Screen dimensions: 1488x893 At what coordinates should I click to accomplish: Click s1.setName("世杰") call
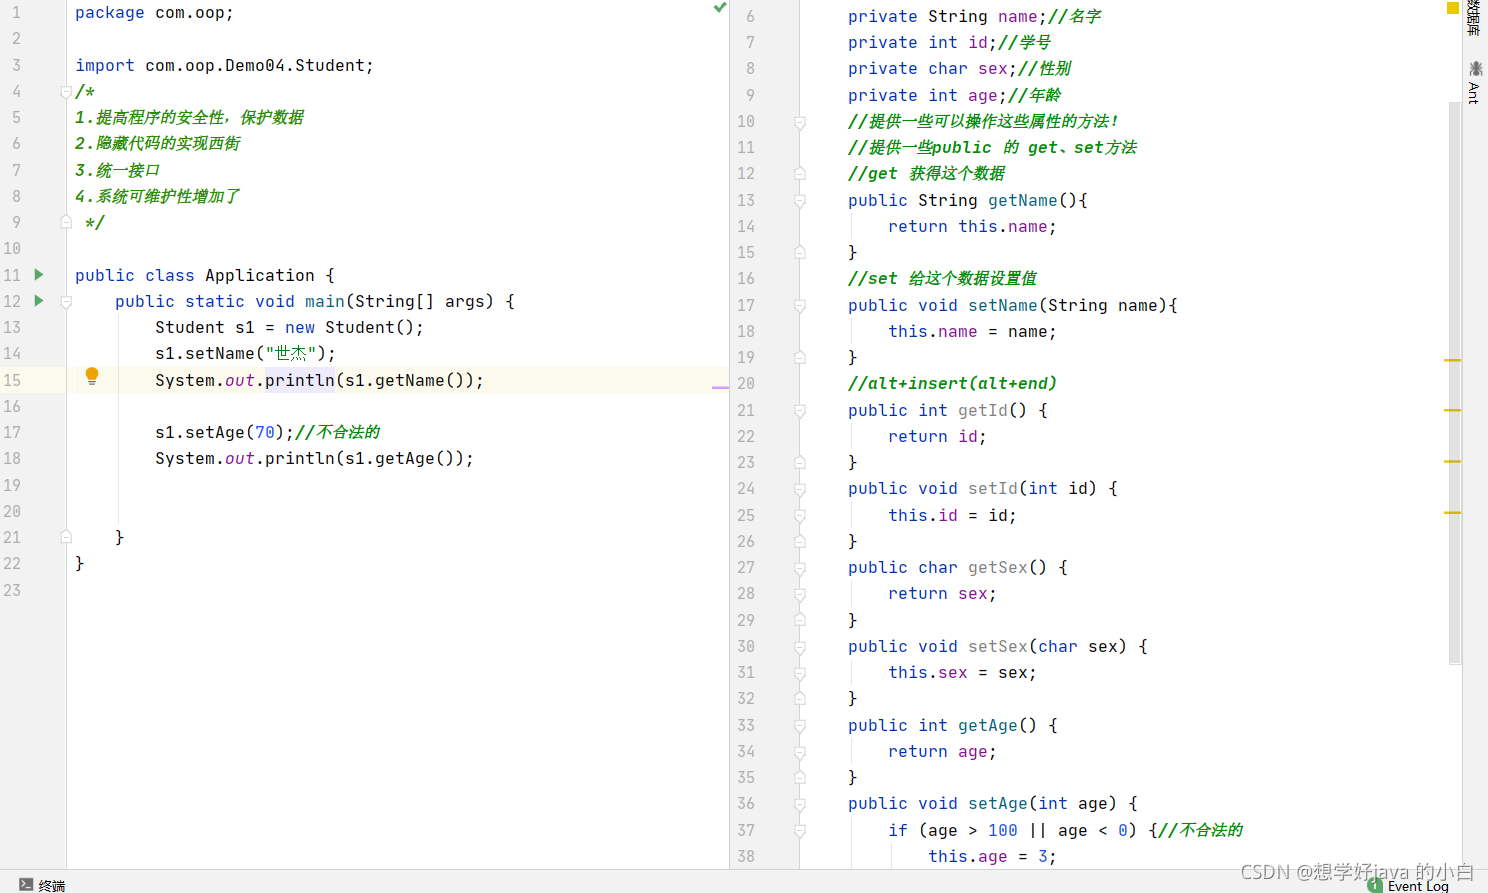(245, 354)
